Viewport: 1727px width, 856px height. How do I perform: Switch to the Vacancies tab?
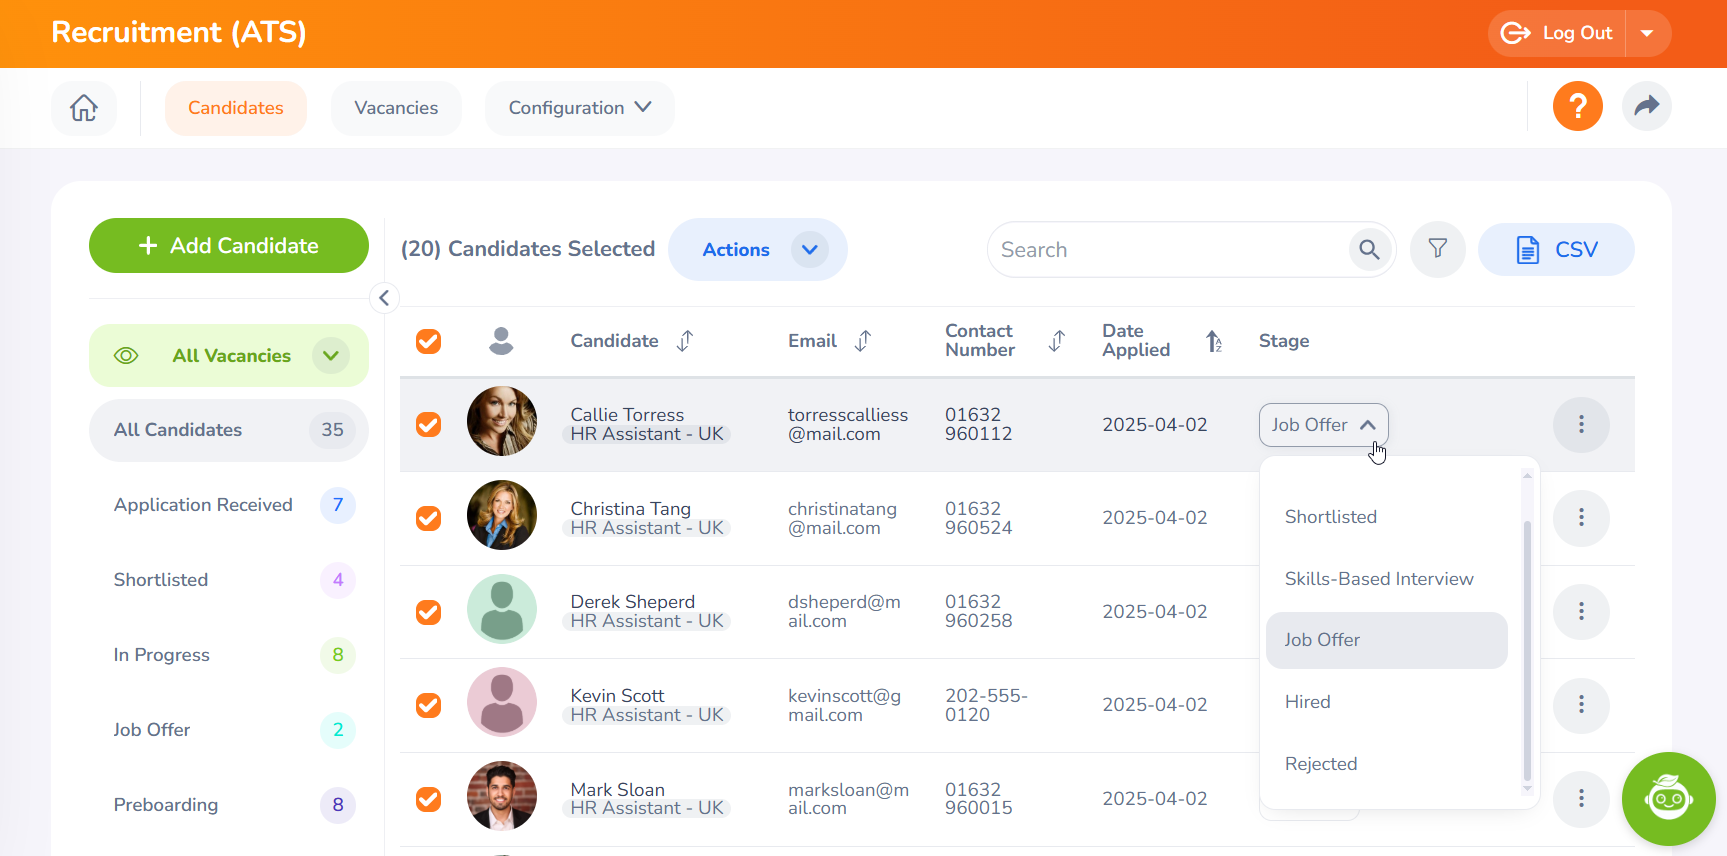click(396, 108)
